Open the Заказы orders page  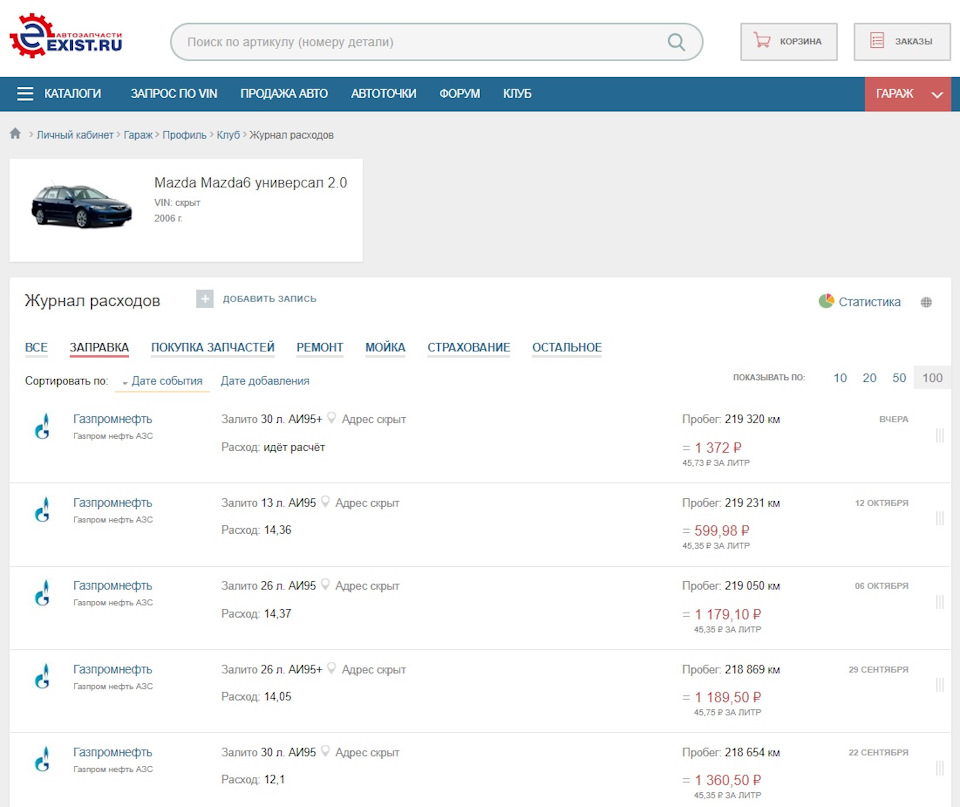click(x=902, y=42)
